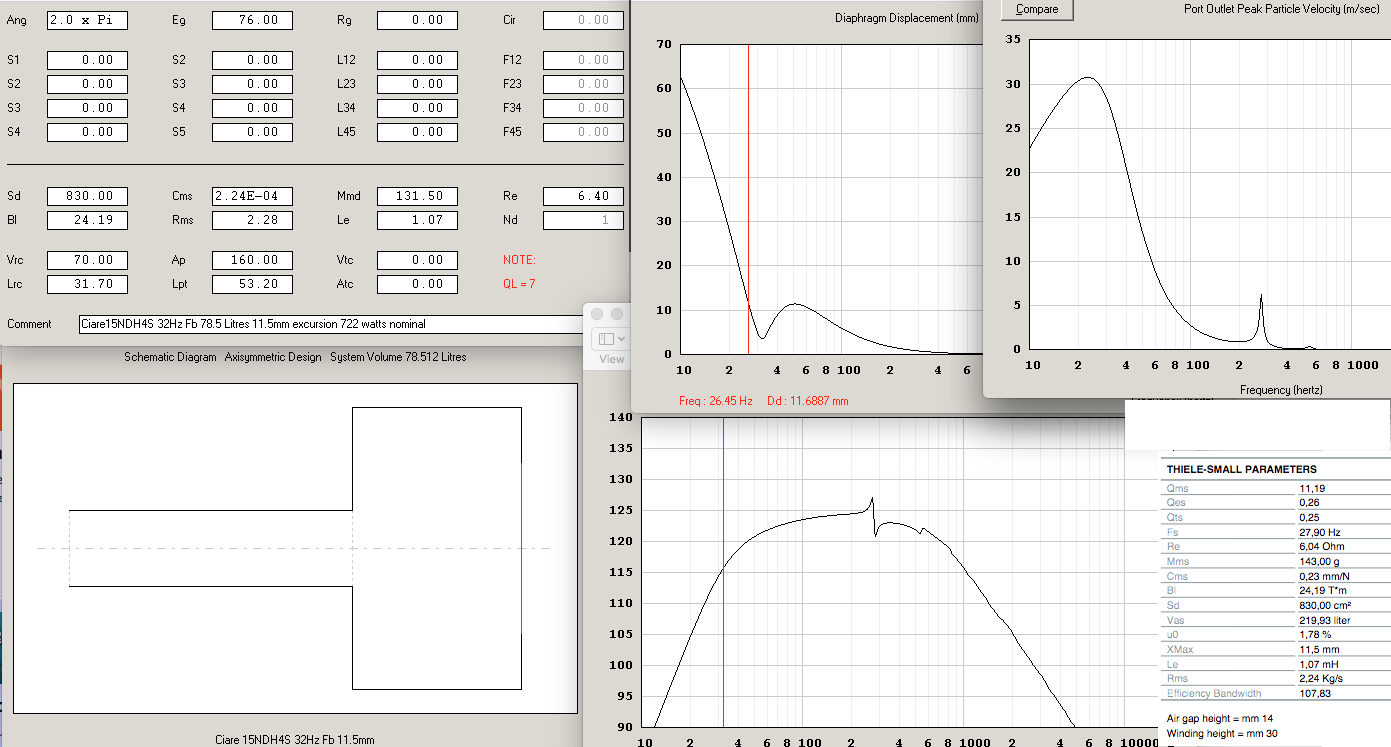This screenshot has width=1391, height=747.
Task: Edit the Lpt field 53.20
Action: pyautogui.click(x=252, y=284)
